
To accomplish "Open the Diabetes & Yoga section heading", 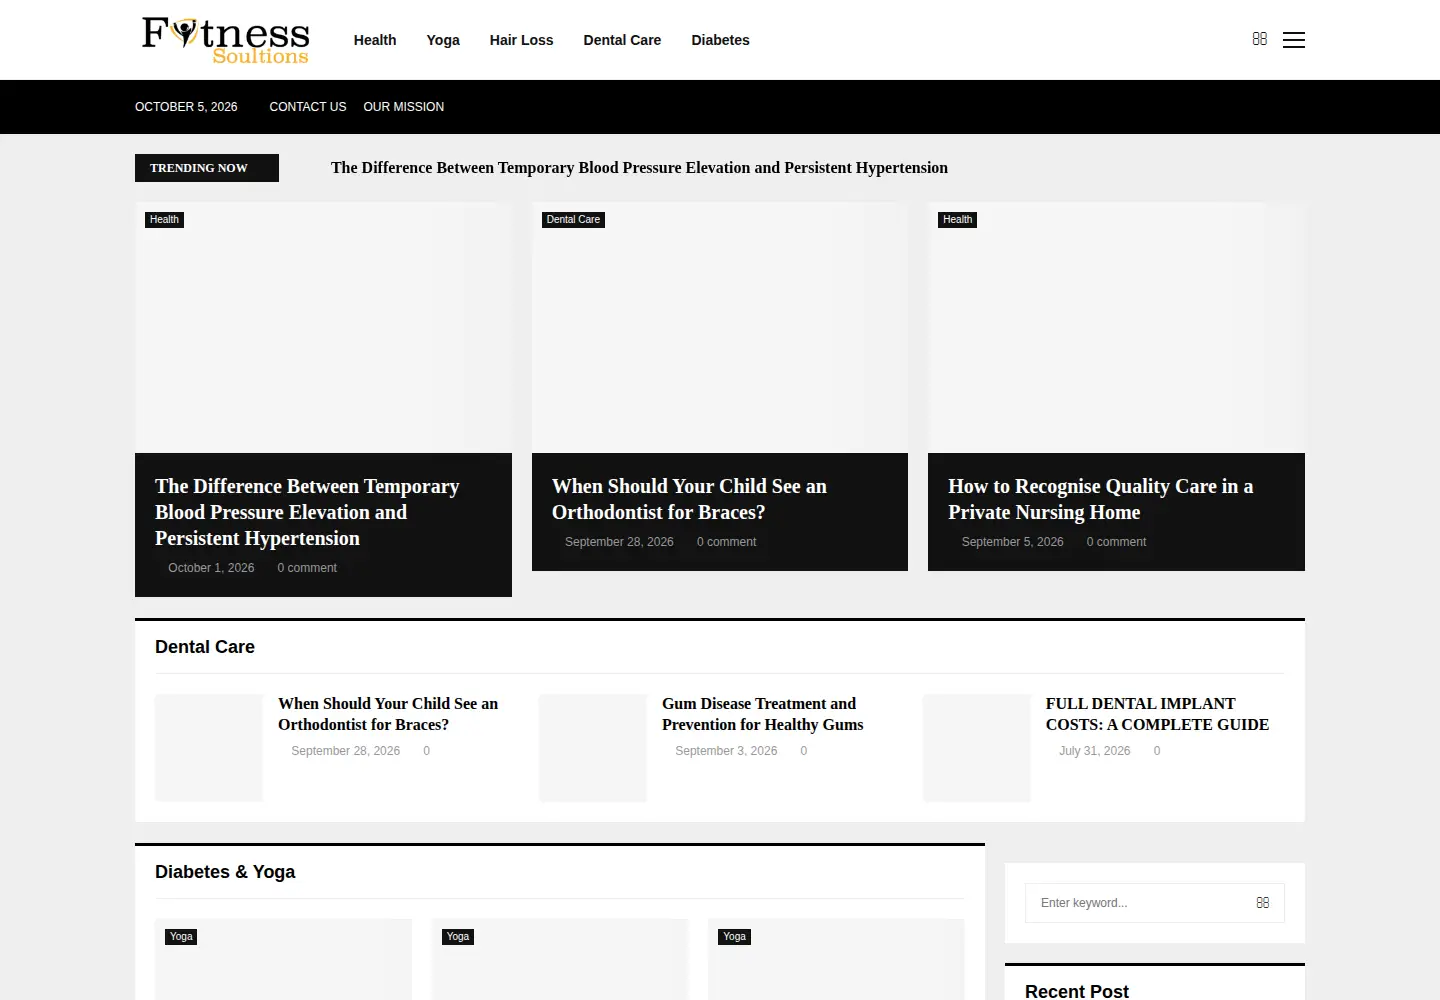I will [x=225, y=872].
